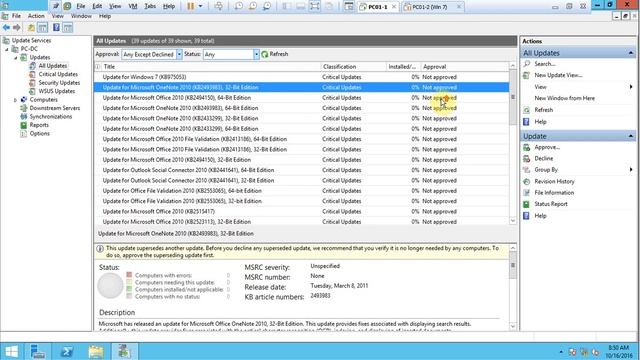Click the Synchronizations node icon
Screen dimensions: 640x360
[24, 116]
